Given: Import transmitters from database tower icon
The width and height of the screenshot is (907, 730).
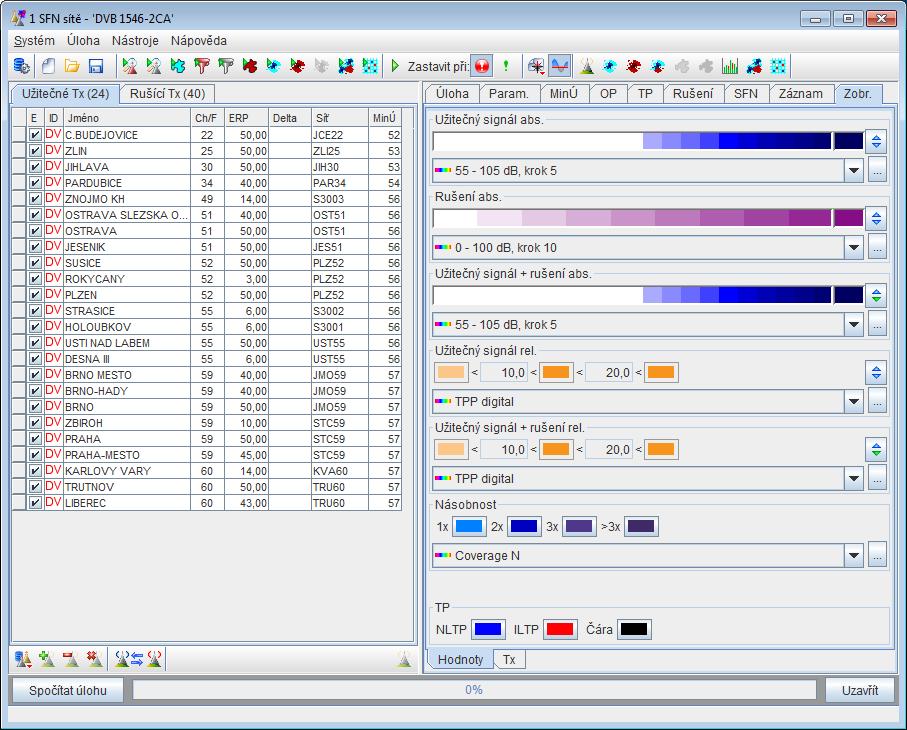Looking at the screenshot, I should pos(23,659).
